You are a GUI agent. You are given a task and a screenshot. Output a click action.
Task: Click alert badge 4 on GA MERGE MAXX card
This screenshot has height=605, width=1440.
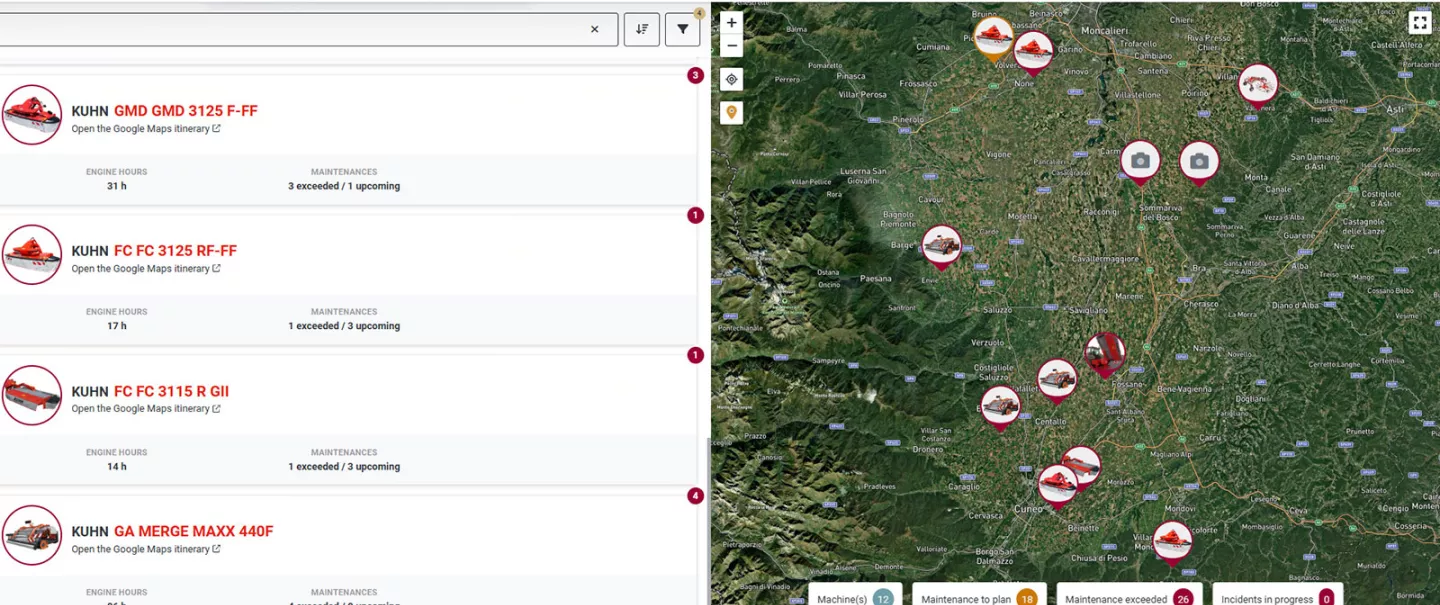696,496
